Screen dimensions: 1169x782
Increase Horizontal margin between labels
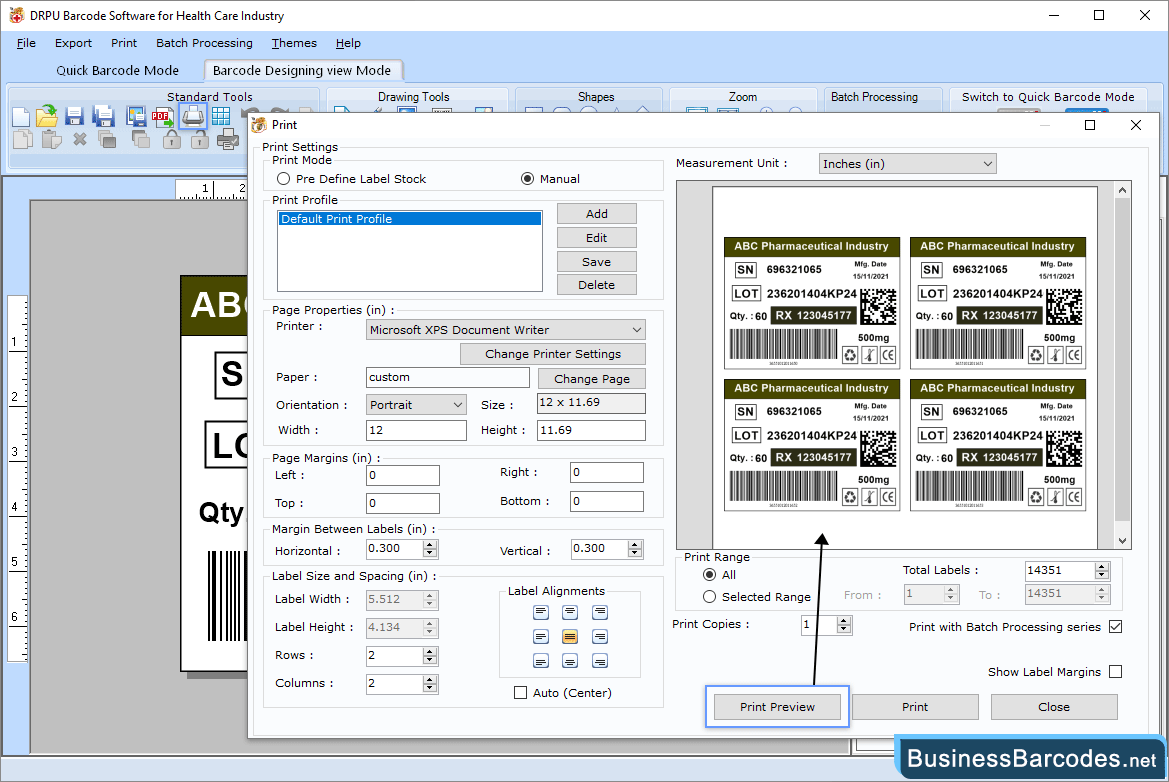[429, 545]
